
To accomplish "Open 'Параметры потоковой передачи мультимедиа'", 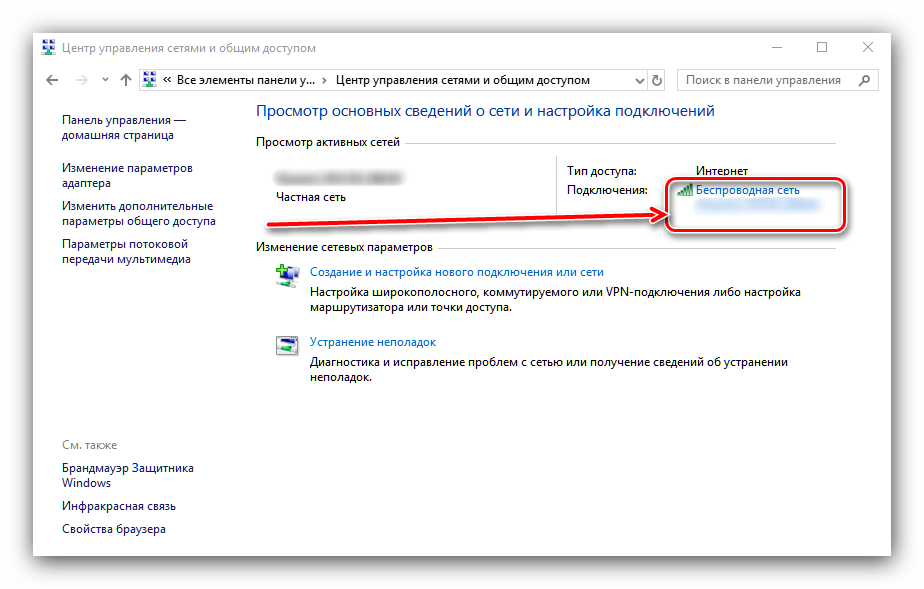I will pyautogui.click(x=126, y=252).
